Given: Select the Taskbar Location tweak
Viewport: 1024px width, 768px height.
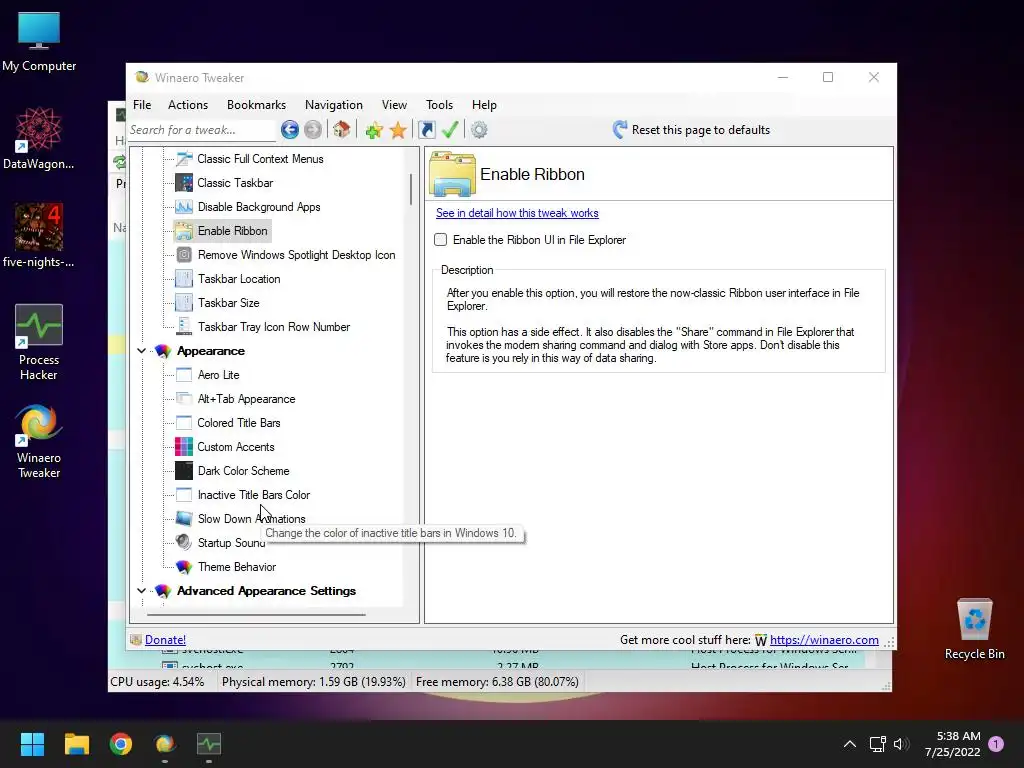Looking at the screenshot, I should pos(239,279).
